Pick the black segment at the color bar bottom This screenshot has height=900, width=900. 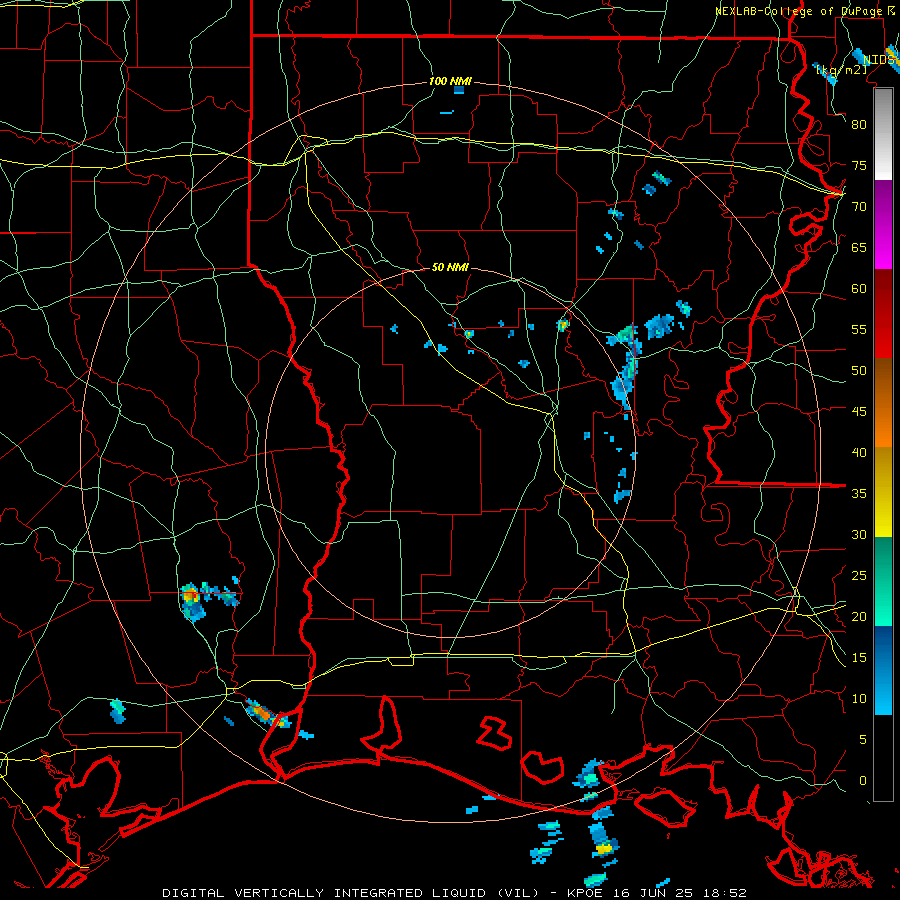883,758
